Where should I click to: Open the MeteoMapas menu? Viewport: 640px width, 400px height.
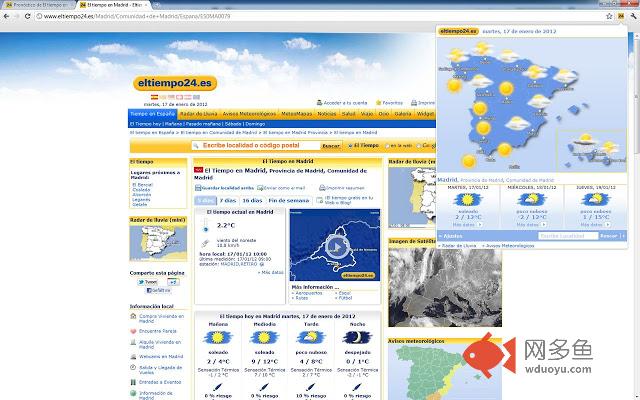coord(296,114)
